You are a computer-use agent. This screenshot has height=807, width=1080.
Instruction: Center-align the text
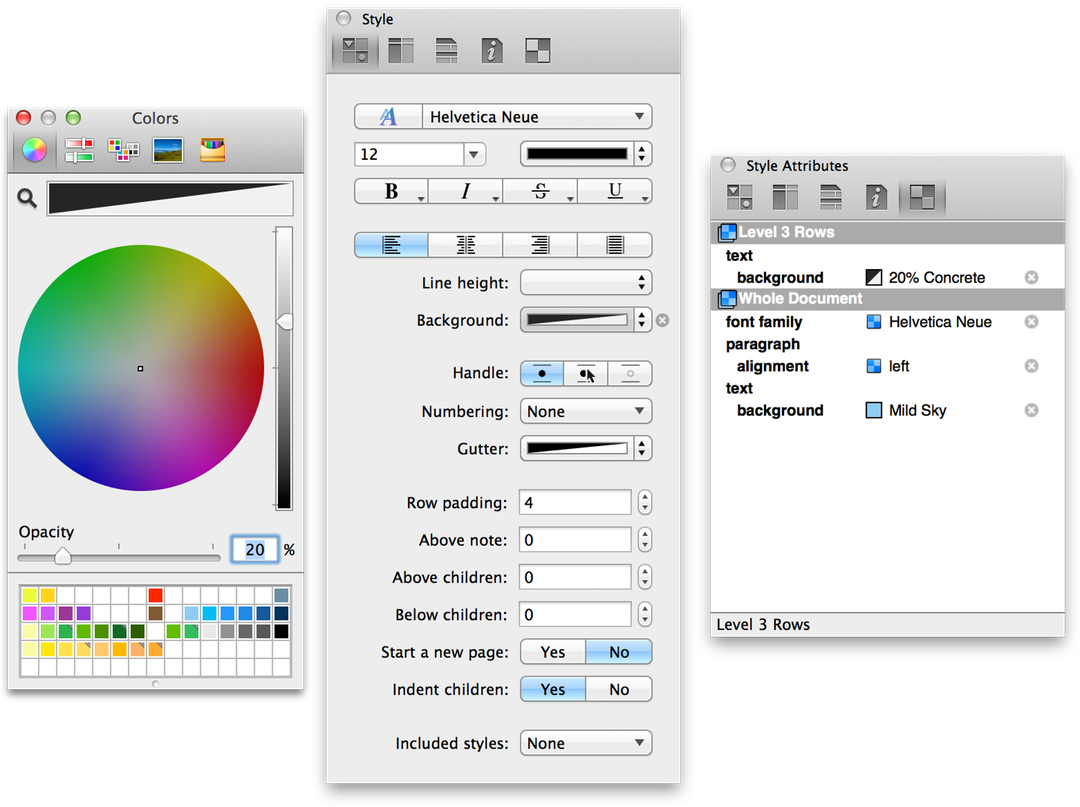pos(466,244)
